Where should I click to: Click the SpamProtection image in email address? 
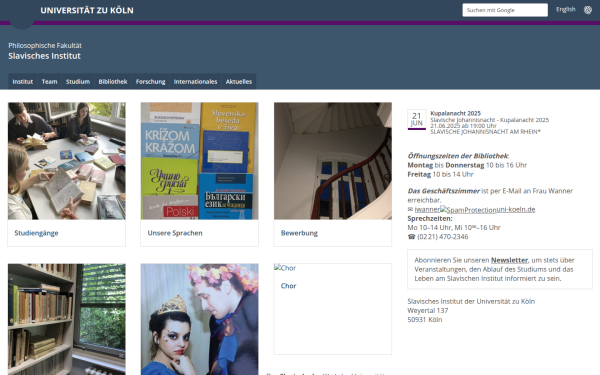point(468,210)
